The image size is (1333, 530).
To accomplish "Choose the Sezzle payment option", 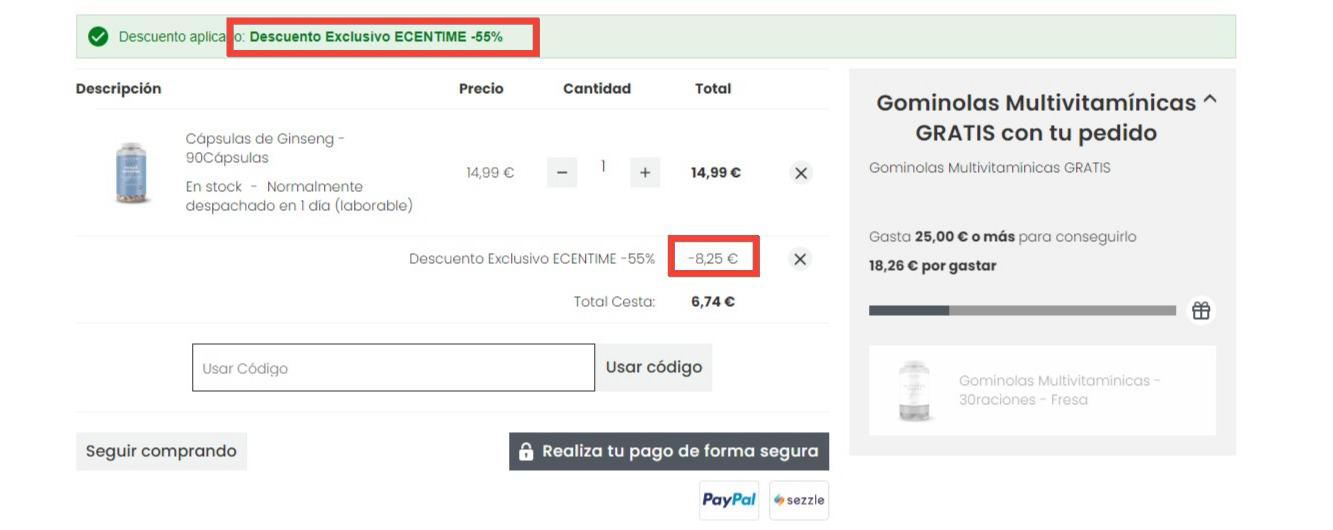I will coord(799,500).
